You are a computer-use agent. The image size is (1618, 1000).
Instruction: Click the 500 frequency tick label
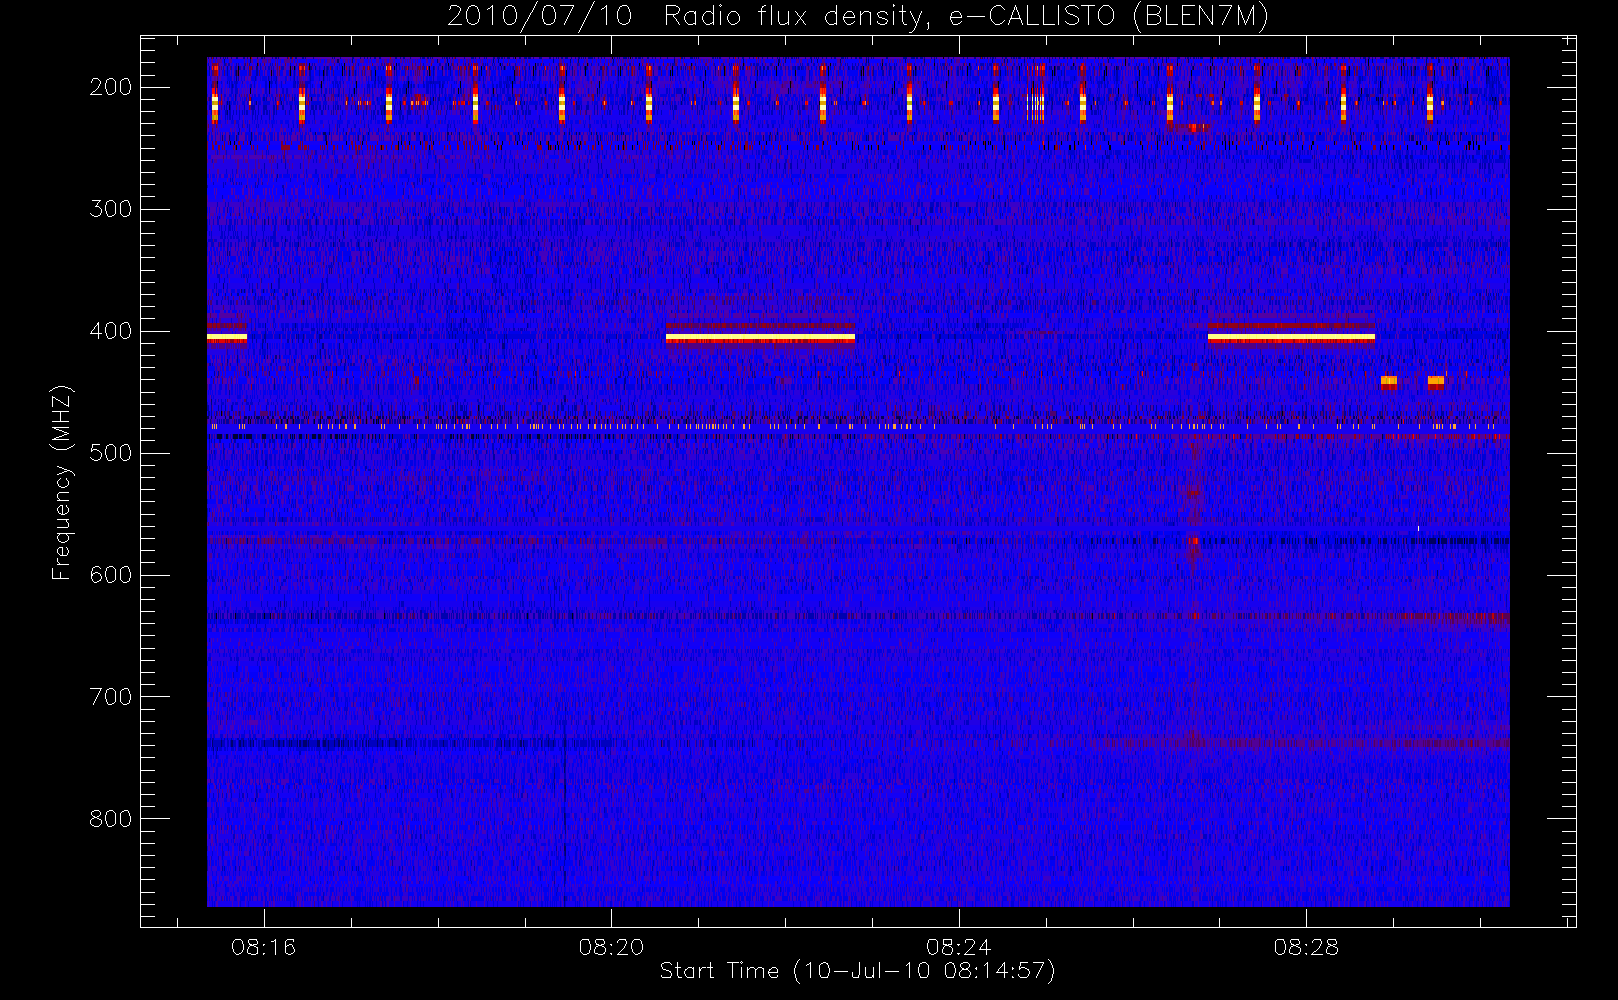pyautogui.click(x=111, y=453)
